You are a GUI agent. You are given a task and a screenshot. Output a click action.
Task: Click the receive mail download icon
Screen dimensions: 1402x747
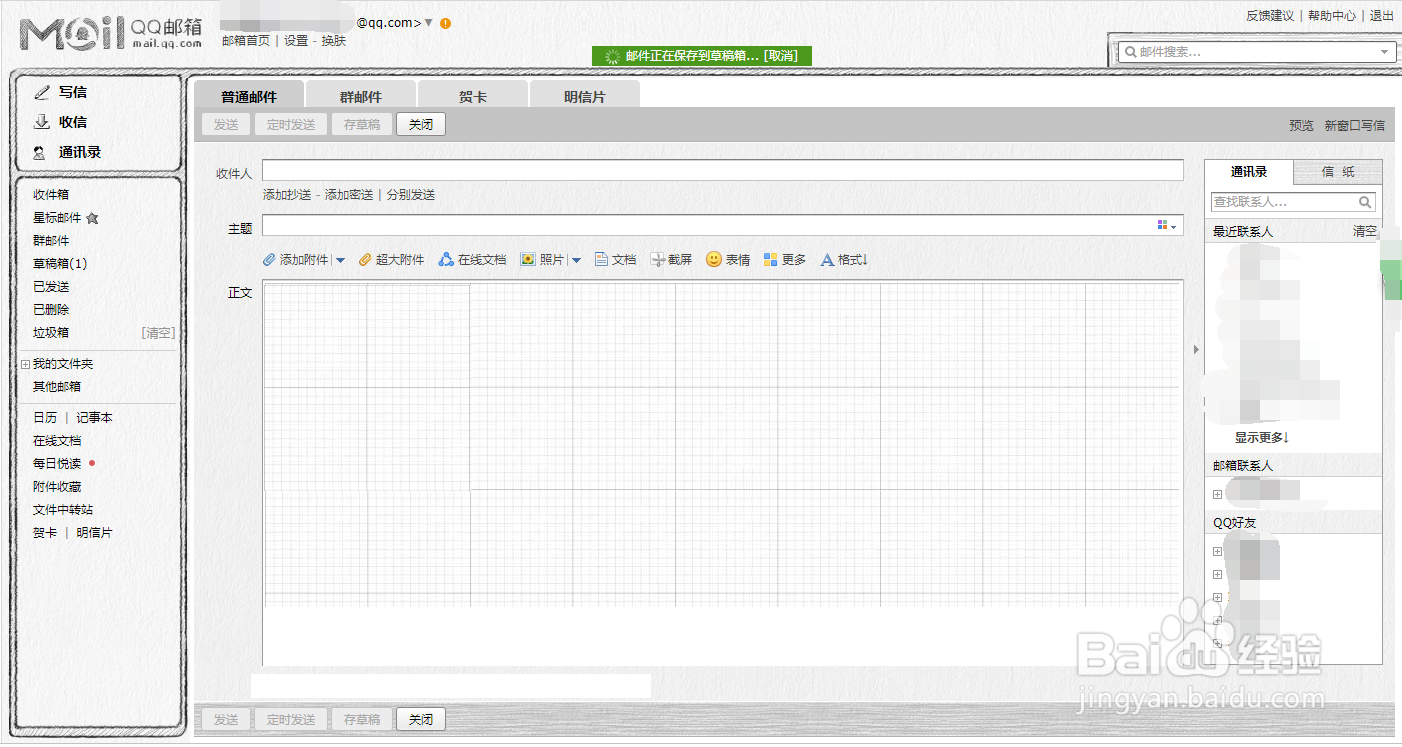coord(42,122)
